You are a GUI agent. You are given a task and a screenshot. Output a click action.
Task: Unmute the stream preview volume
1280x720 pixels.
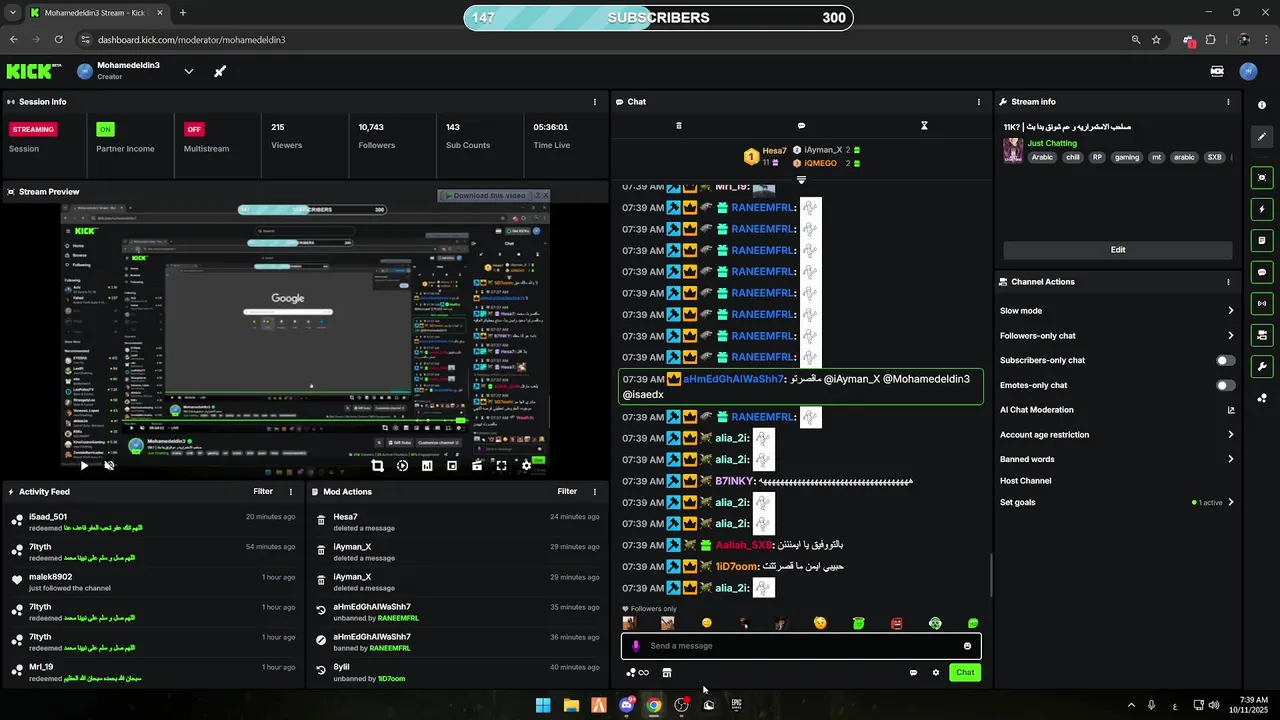click(109, 465)
